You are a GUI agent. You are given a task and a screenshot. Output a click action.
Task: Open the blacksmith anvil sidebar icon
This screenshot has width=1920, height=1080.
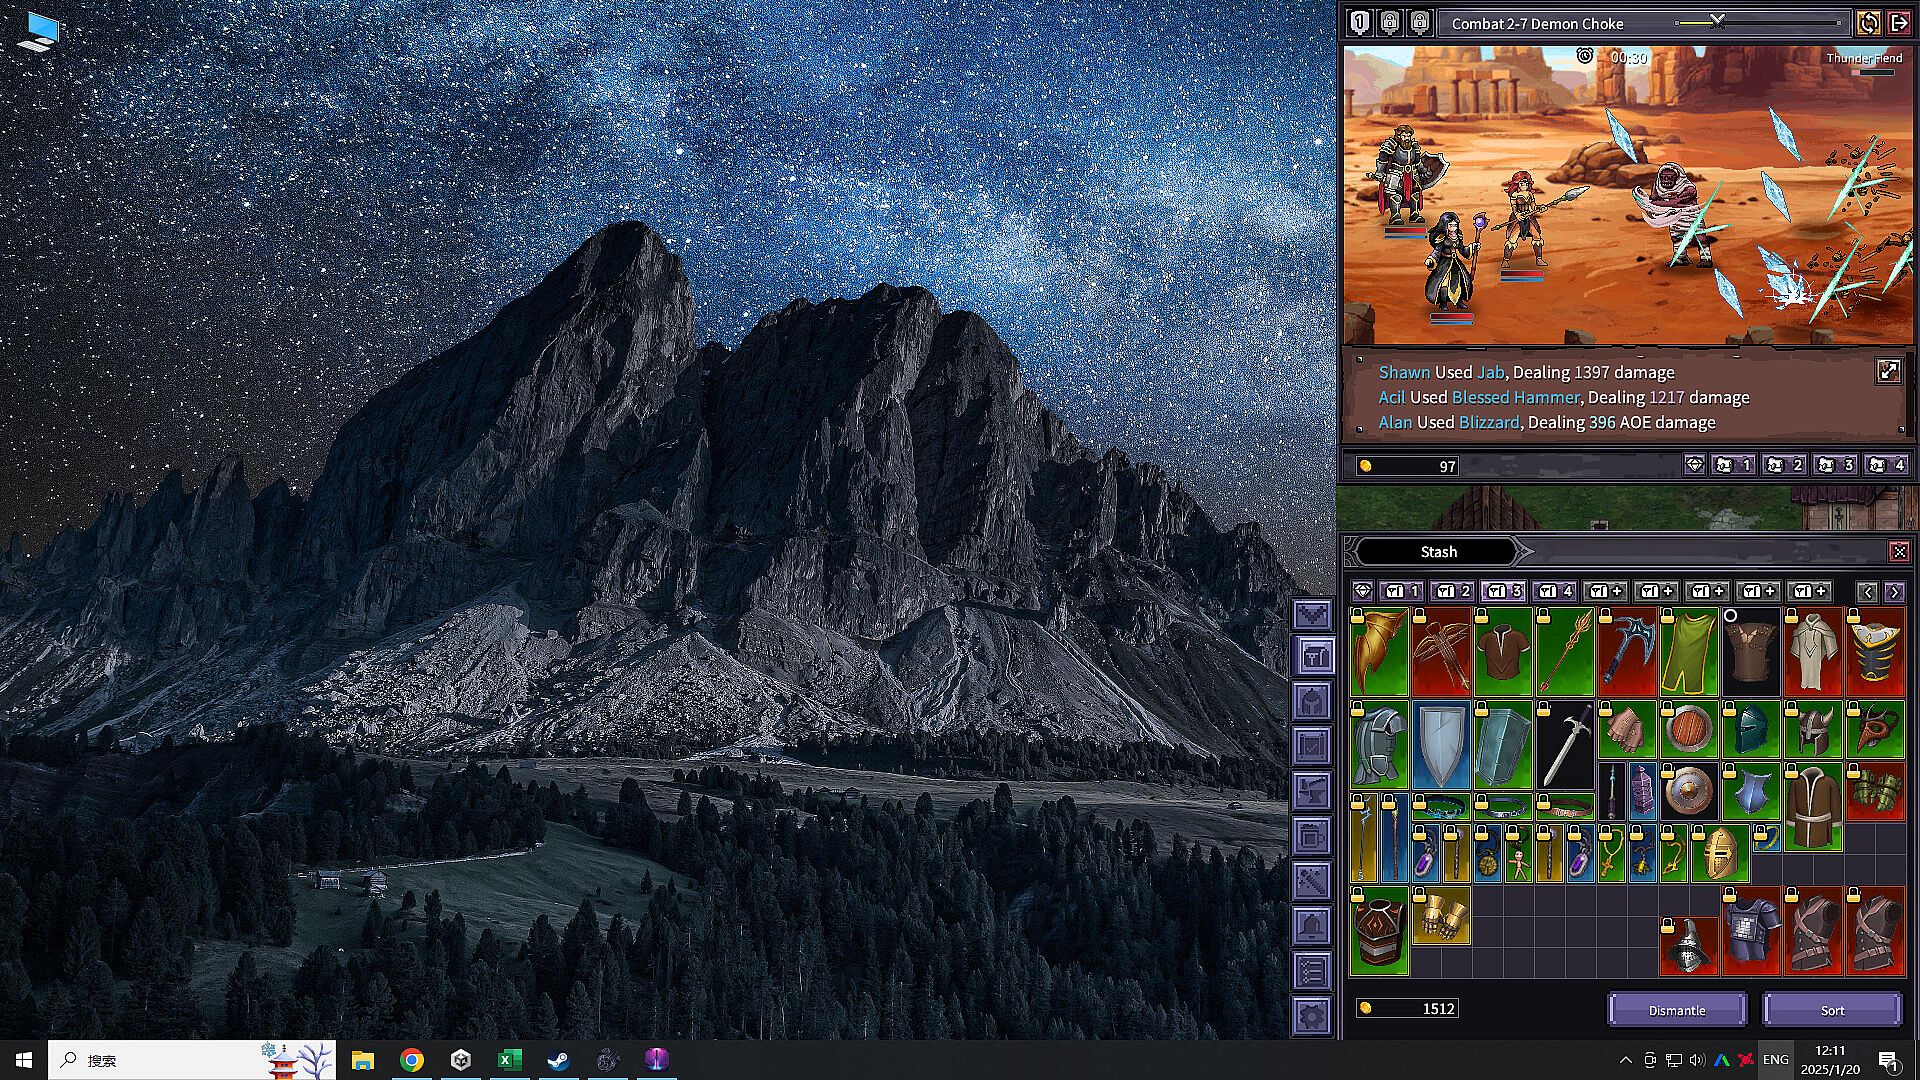pyautogui.click(x=1312, y=791)
